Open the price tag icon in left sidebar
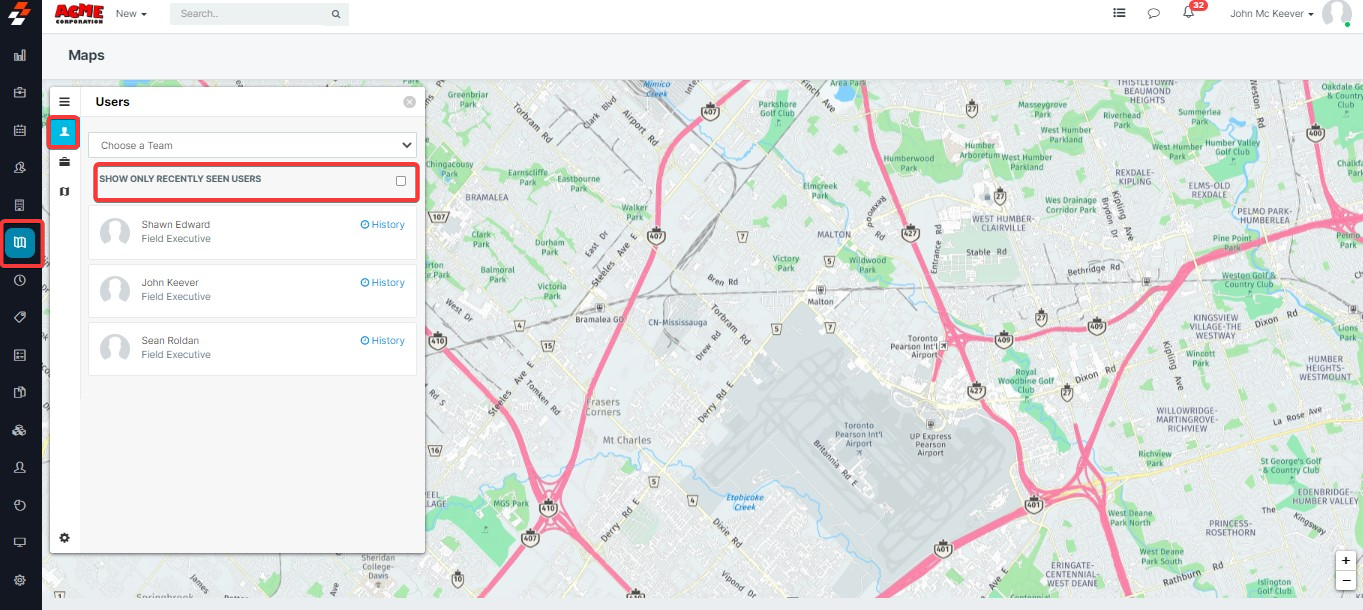This screenshot has height=610, width=1363. (x=20, y=317)
